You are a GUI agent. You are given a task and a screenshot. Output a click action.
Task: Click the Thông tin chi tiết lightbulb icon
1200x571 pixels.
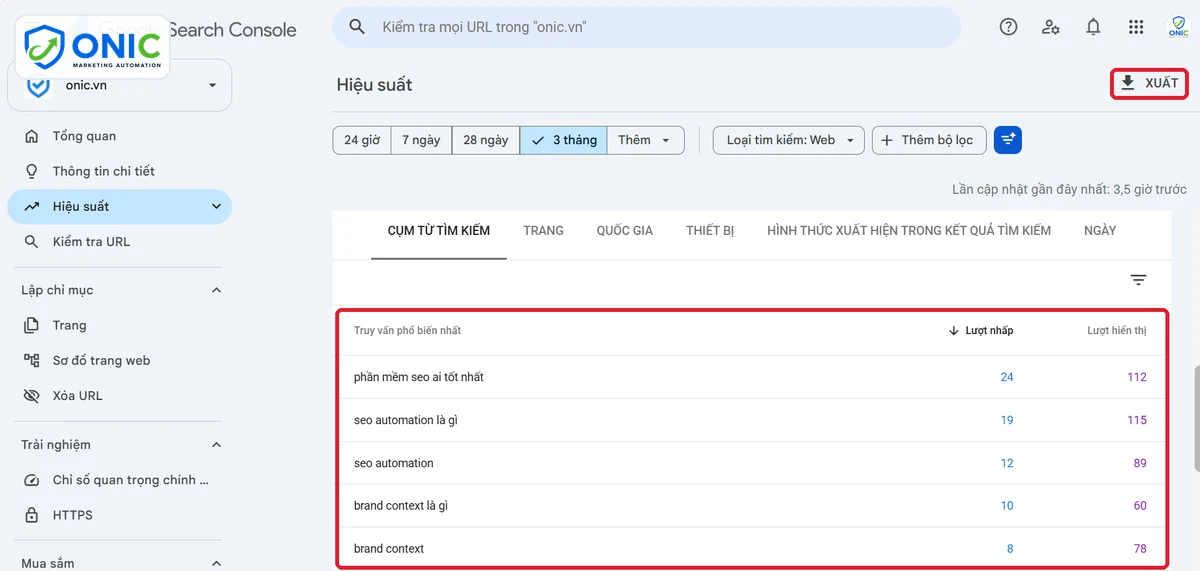[33, 171]
